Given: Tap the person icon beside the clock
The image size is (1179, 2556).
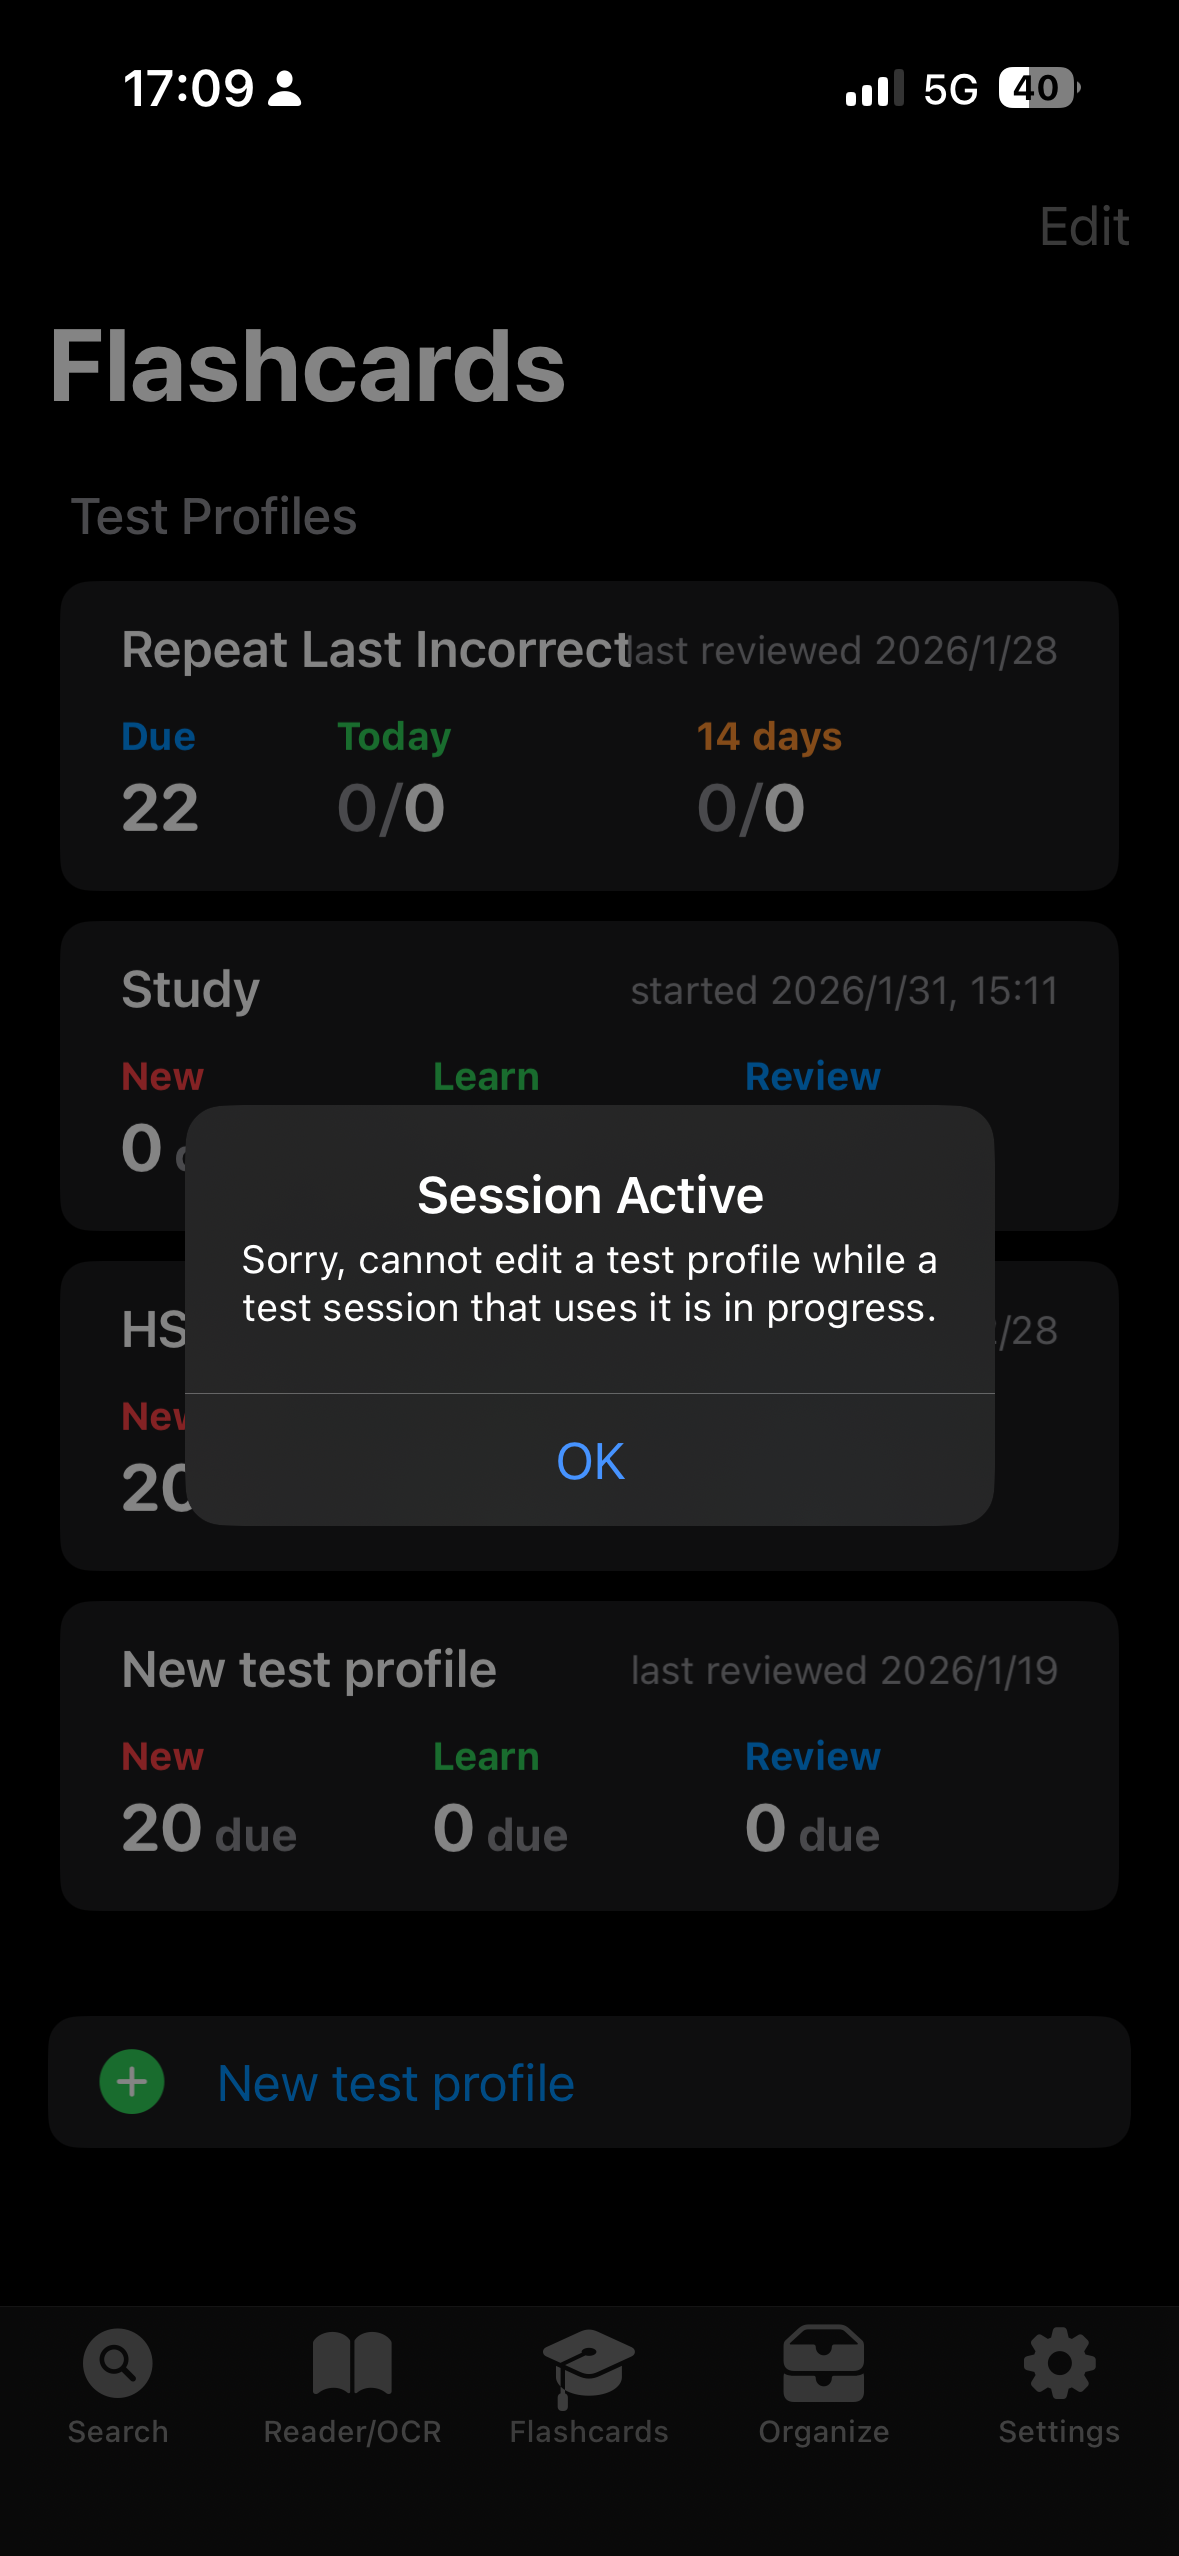Looking at the screenshot, I should (285, 88).
